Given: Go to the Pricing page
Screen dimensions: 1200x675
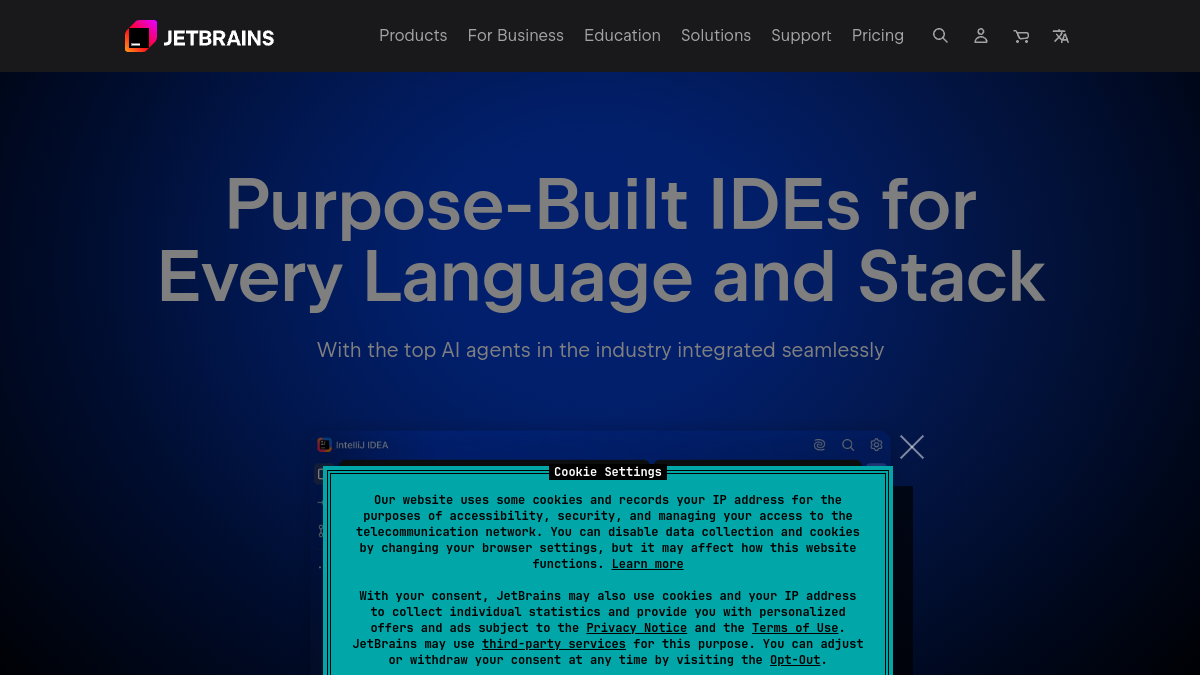Looking at the screenshot, I should click(878, 36).
